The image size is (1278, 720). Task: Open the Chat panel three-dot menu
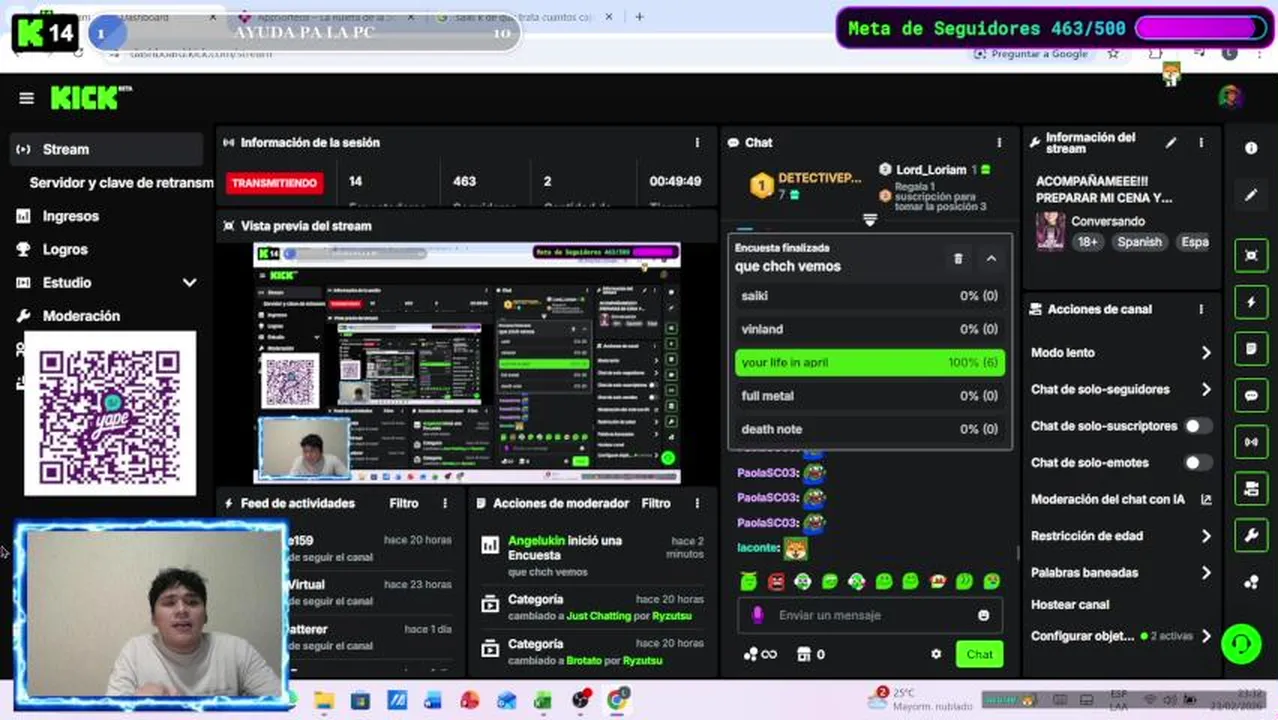click(998, 143)
